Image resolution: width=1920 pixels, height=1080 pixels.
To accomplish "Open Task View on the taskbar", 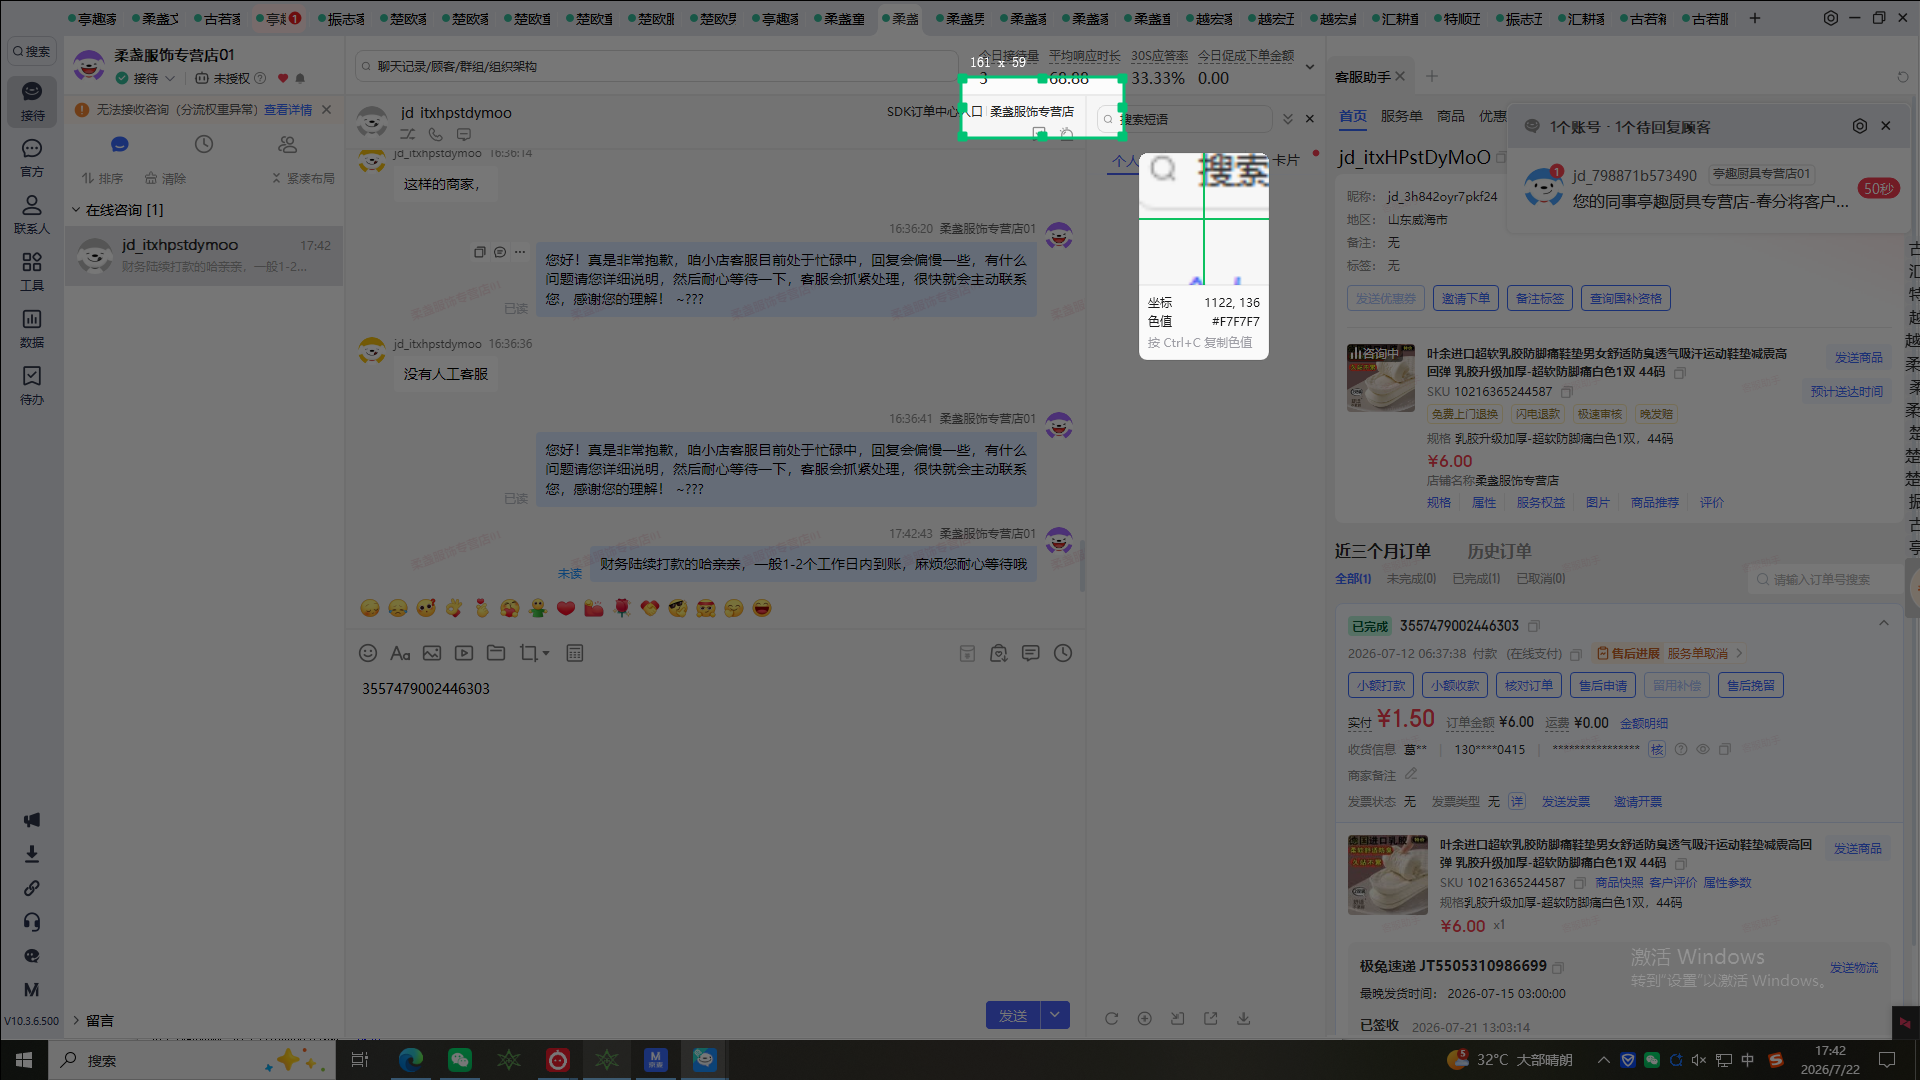I will [360, 1060].
